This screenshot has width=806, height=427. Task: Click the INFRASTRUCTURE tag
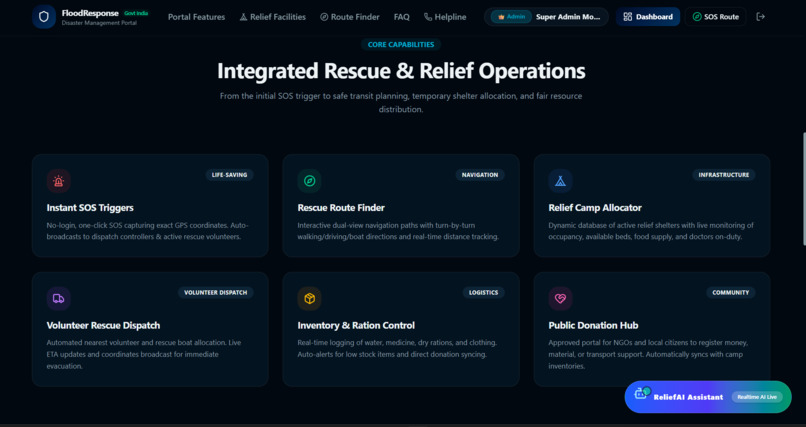click(724, 175)
